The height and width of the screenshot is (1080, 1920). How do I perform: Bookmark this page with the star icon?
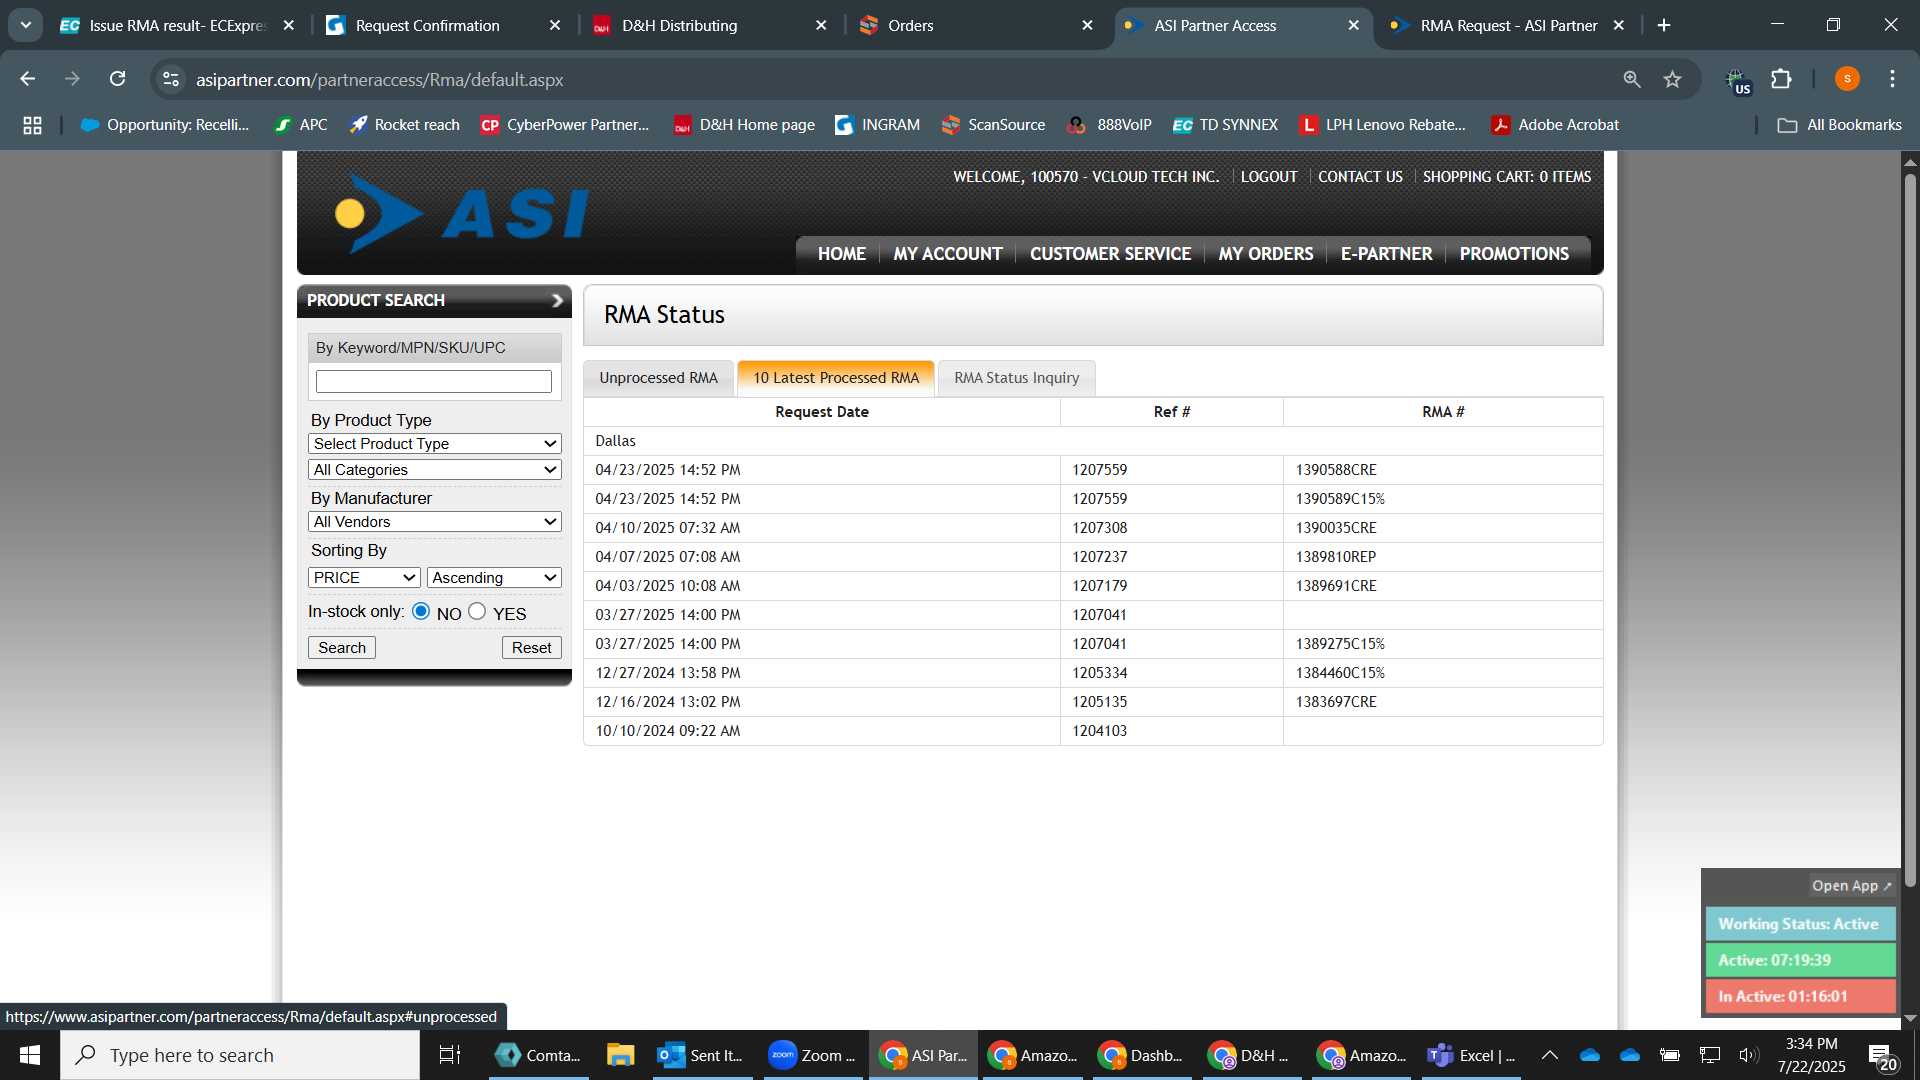[1672, 79]
